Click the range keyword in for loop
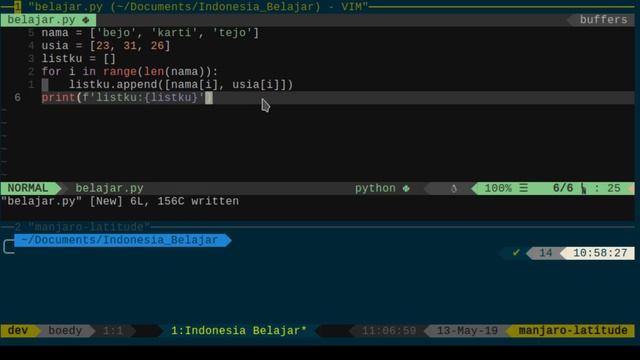The image size is (640, 360). click(x=120, y=72)
